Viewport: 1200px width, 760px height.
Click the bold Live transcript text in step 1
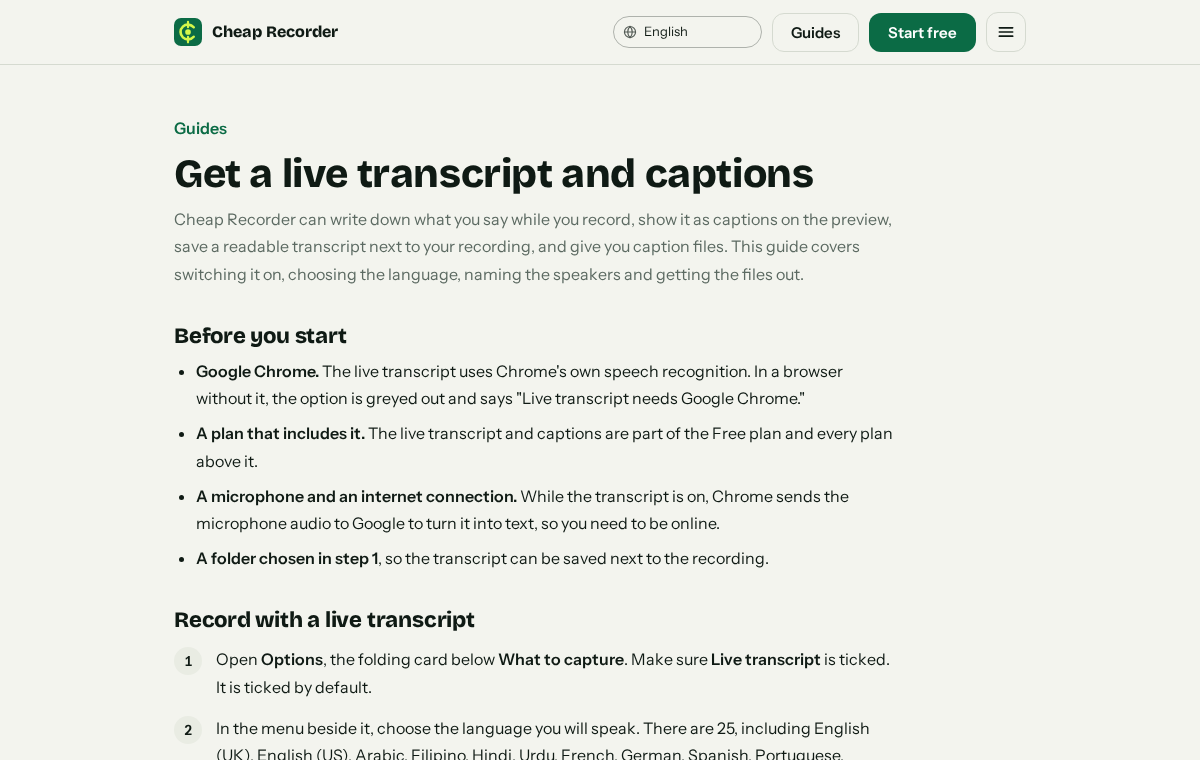[x=765, y=659]
